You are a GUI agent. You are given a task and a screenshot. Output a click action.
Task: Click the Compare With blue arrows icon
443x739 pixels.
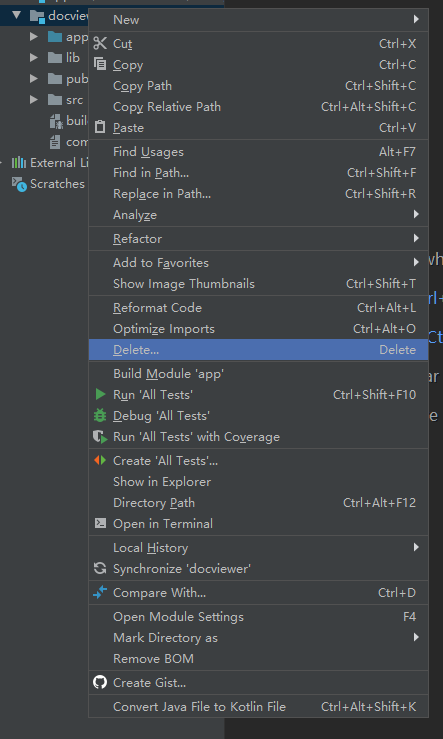pos(100,592)
